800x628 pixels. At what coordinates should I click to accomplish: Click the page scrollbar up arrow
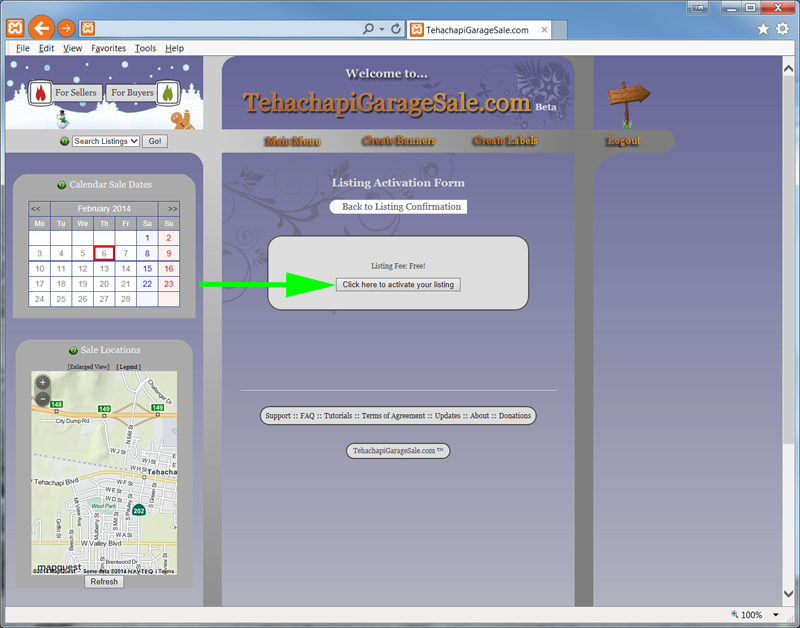tap(789, 69)
